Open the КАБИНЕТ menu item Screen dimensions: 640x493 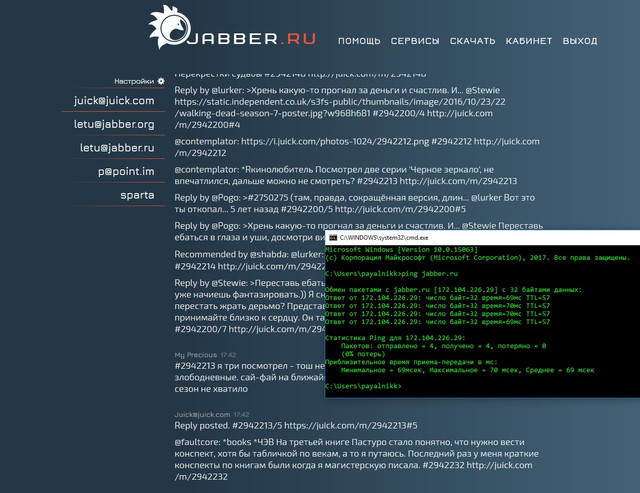point(529,41)
